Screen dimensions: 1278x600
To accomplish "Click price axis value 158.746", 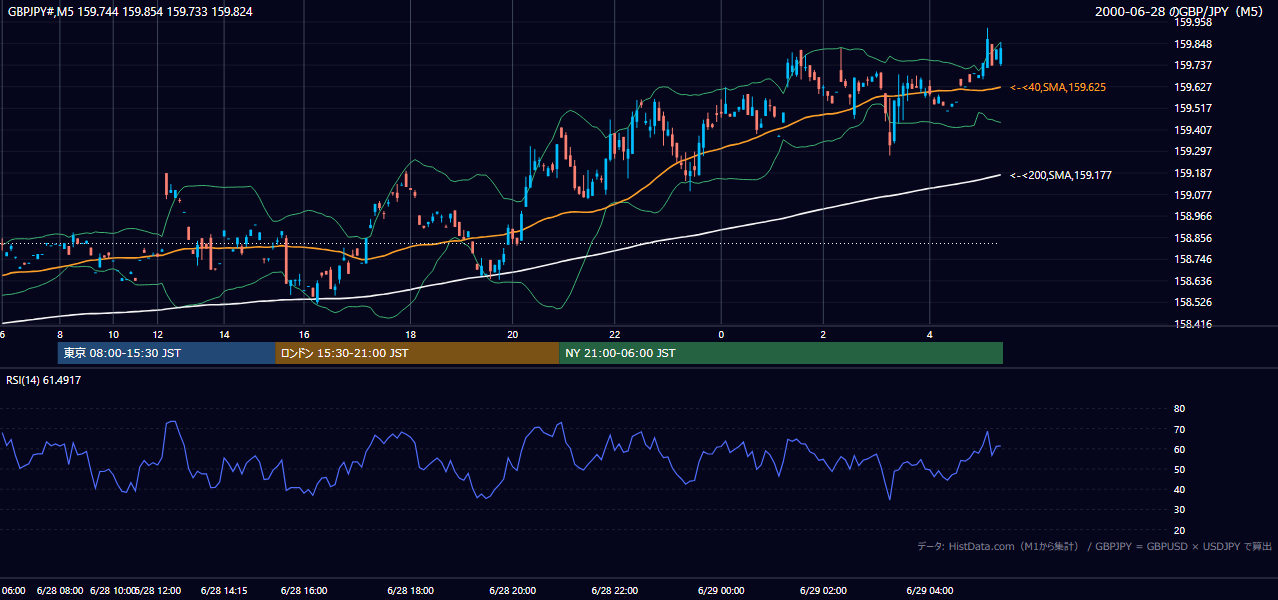I will 1193,259.
